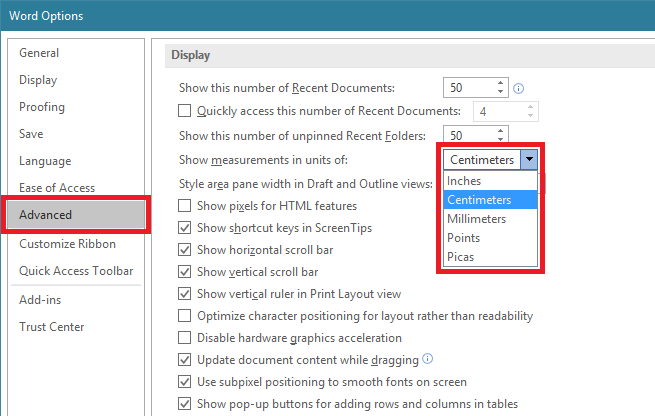
Task: Choose Centimeters from the units list
Action: click(x=490, y=200)
